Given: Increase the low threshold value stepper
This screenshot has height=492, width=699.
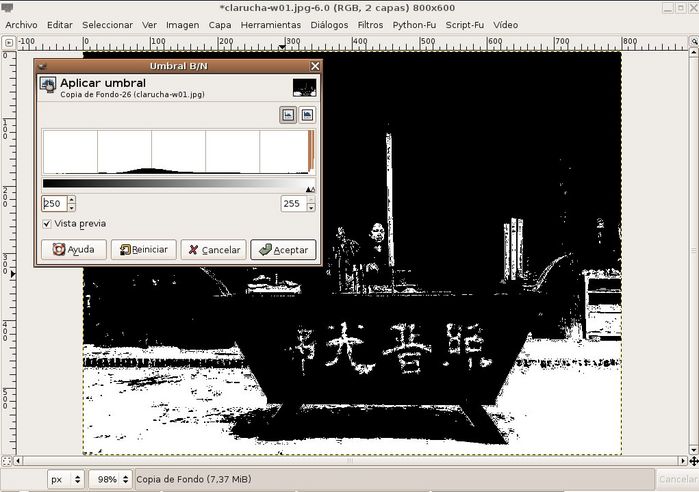Looking at the screenshot, I should pyautogui.click(x=72, y=200).
